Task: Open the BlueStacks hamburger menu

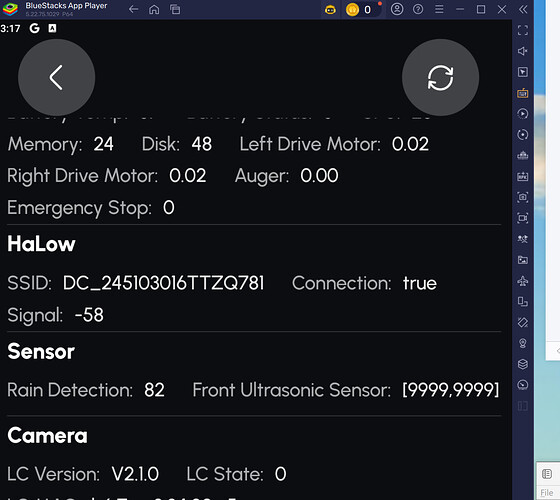Action: click(x=439, y=9)
